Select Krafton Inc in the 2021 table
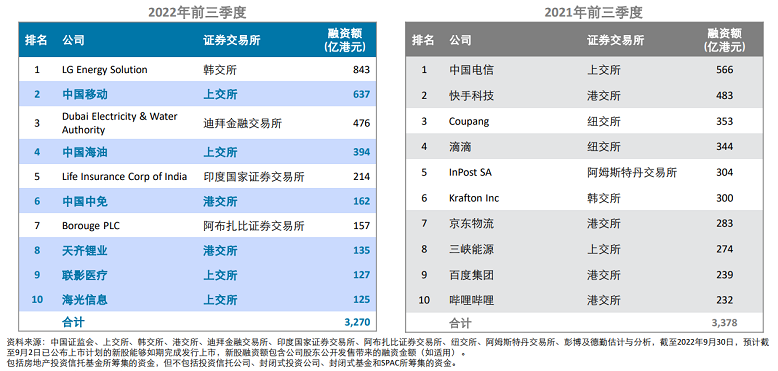 coord(474,198)
